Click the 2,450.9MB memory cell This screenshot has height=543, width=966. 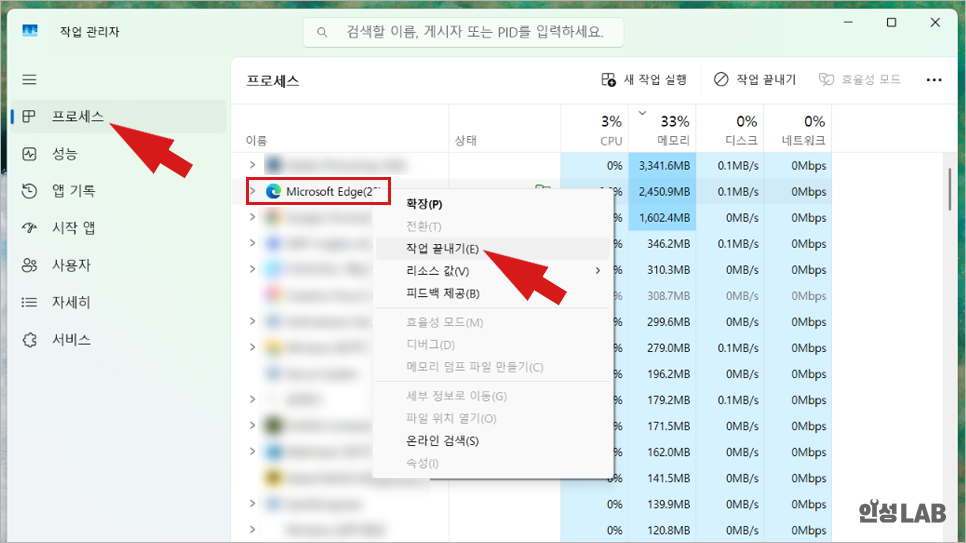coord(664,192)
